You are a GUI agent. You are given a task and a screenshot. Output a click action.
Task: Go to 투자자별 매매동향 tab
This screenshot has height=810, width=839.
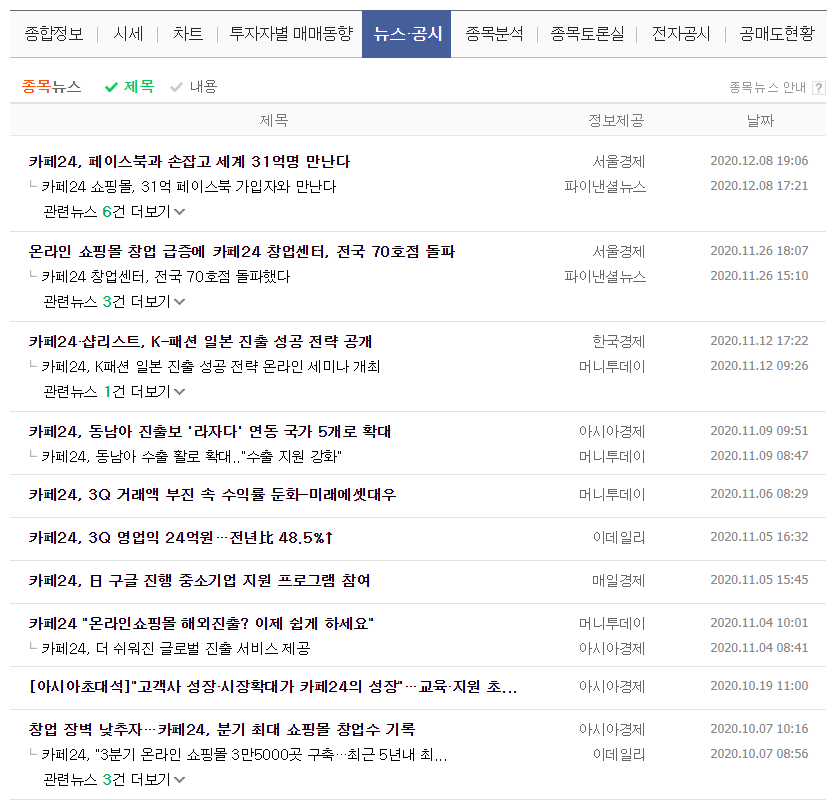[x=291, y=34]
